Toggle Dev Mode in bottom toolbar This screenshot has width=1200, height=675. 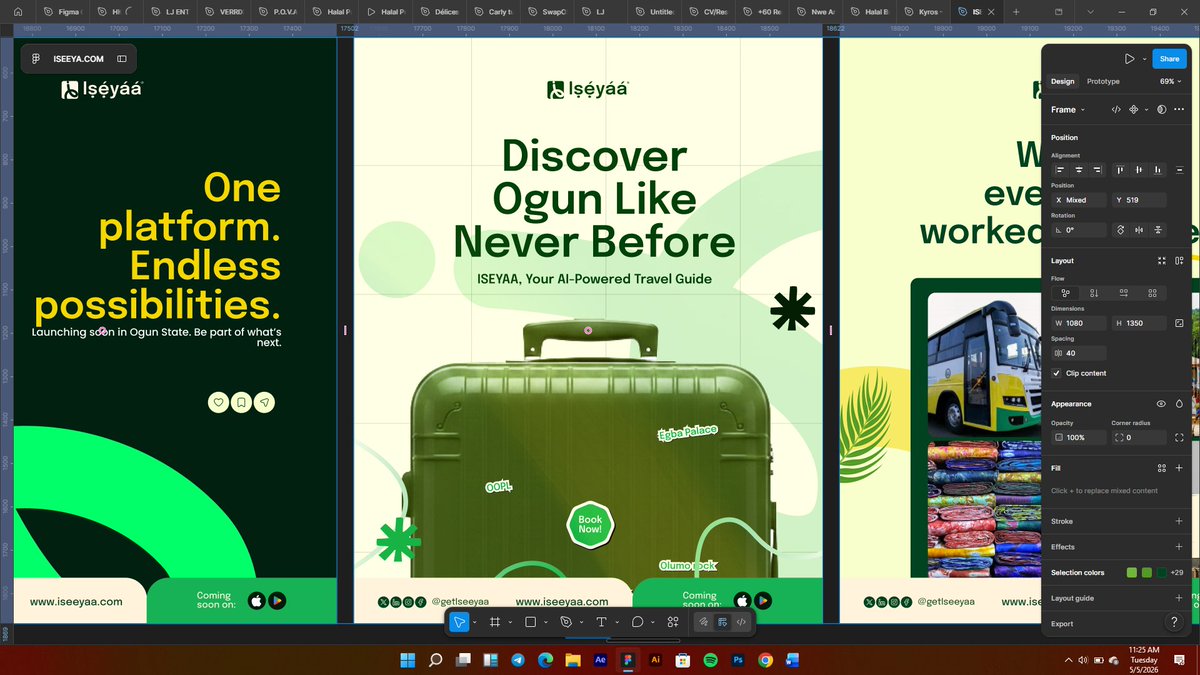point(741,622)
